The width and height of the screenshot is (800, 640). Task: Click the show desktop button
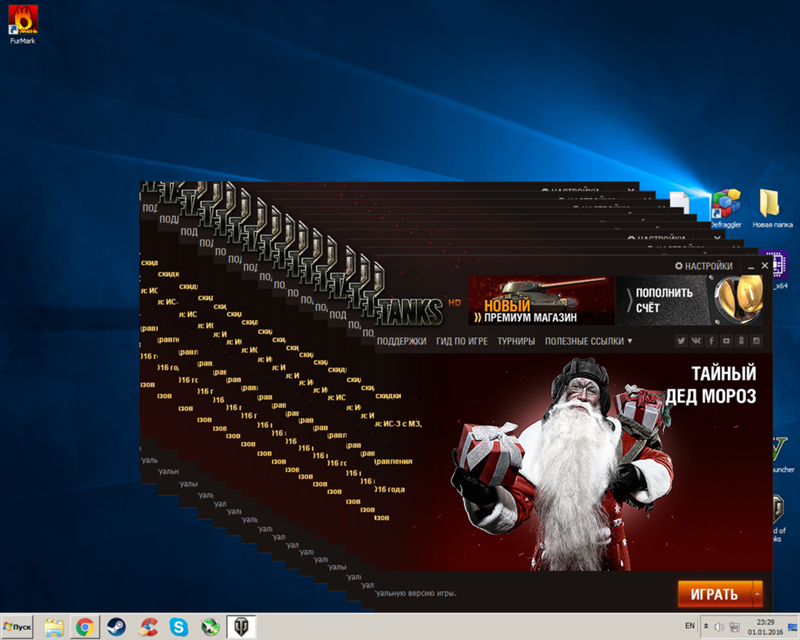click(793, 627)
